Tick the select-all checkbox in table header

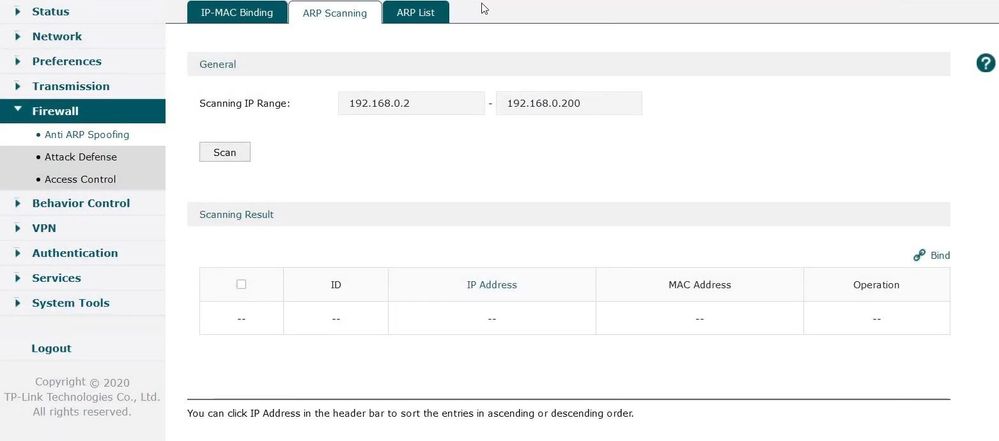241,284
